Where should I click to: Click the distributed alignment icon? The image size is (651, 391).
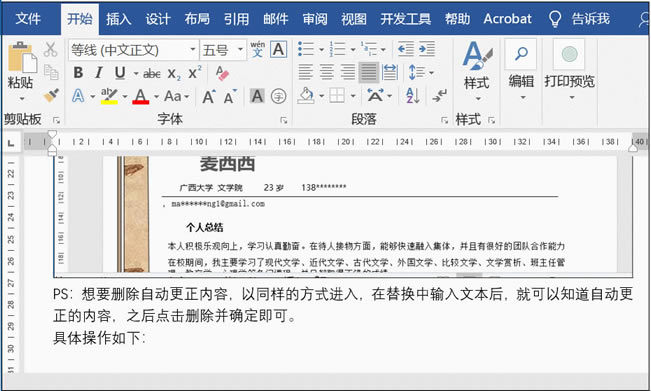click(x=389, y=73)
